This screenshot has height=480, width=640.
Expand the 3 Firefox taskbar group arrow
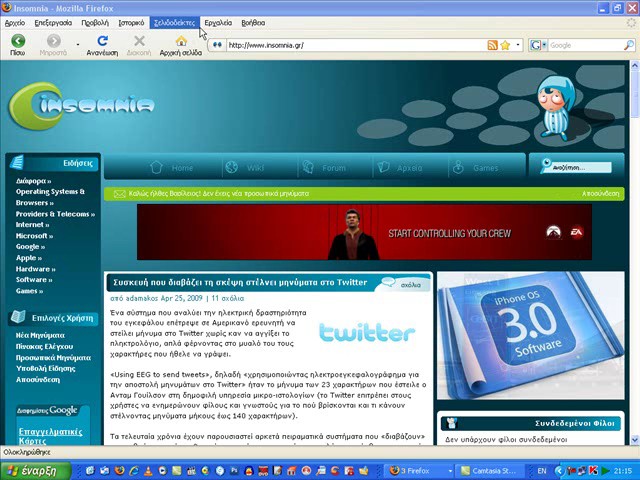[450, 471]
